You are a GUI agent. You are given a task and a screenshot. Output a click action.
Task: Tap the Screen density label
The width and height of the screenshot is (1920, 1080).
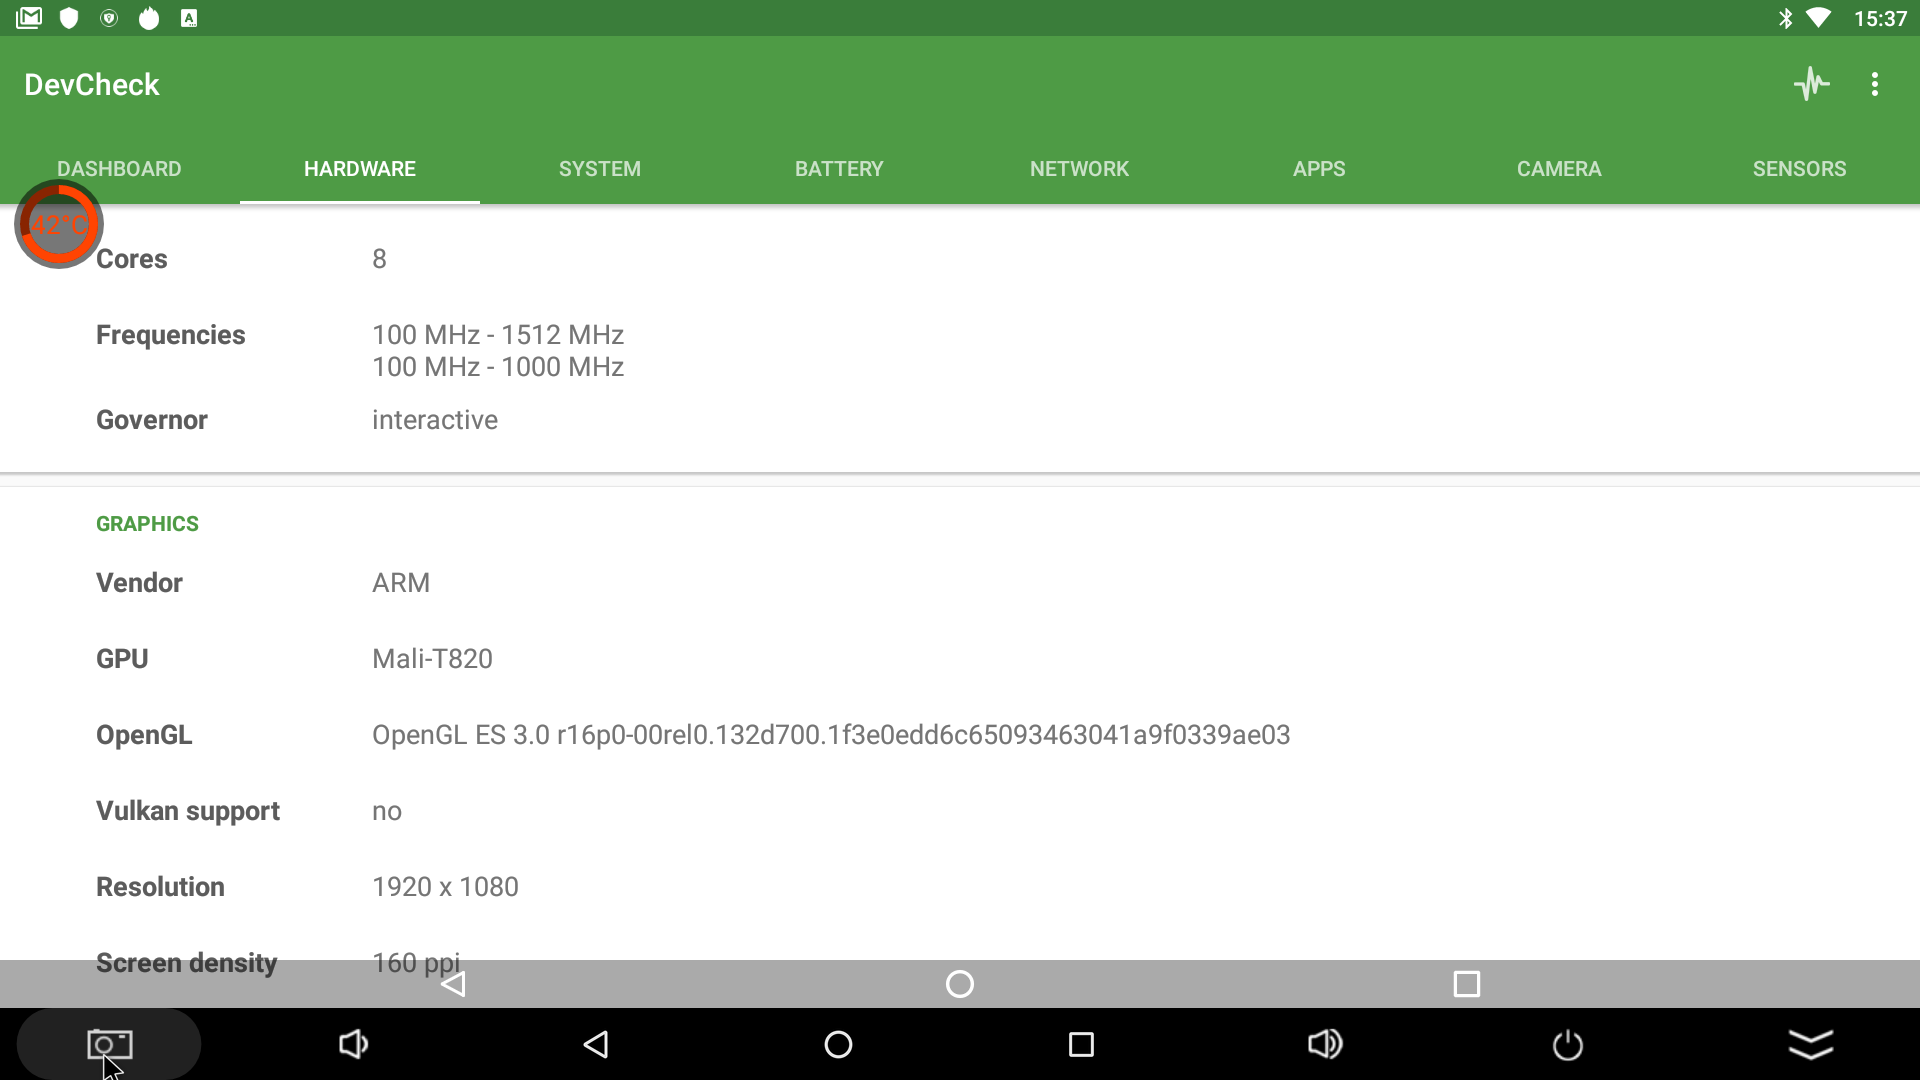tap(187, 963)
